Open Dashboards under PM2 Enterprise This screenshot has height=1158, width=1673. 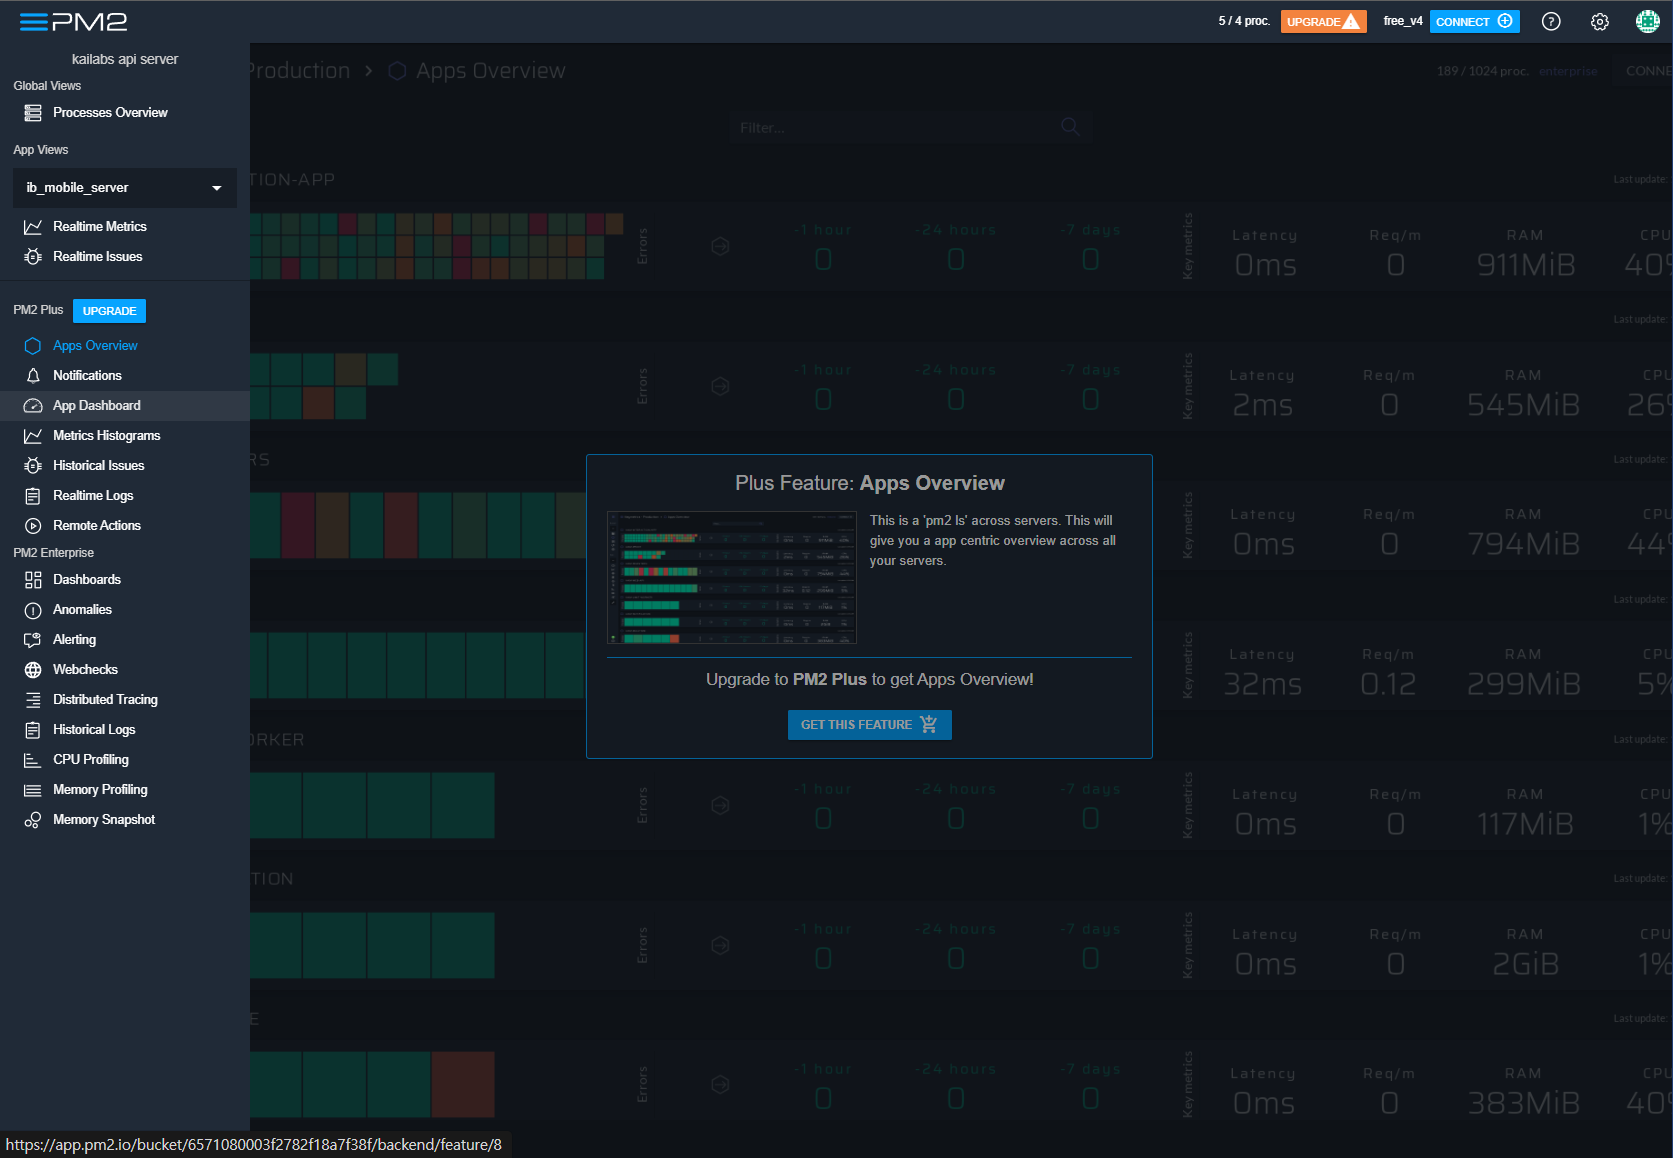(x=125, y=580)
